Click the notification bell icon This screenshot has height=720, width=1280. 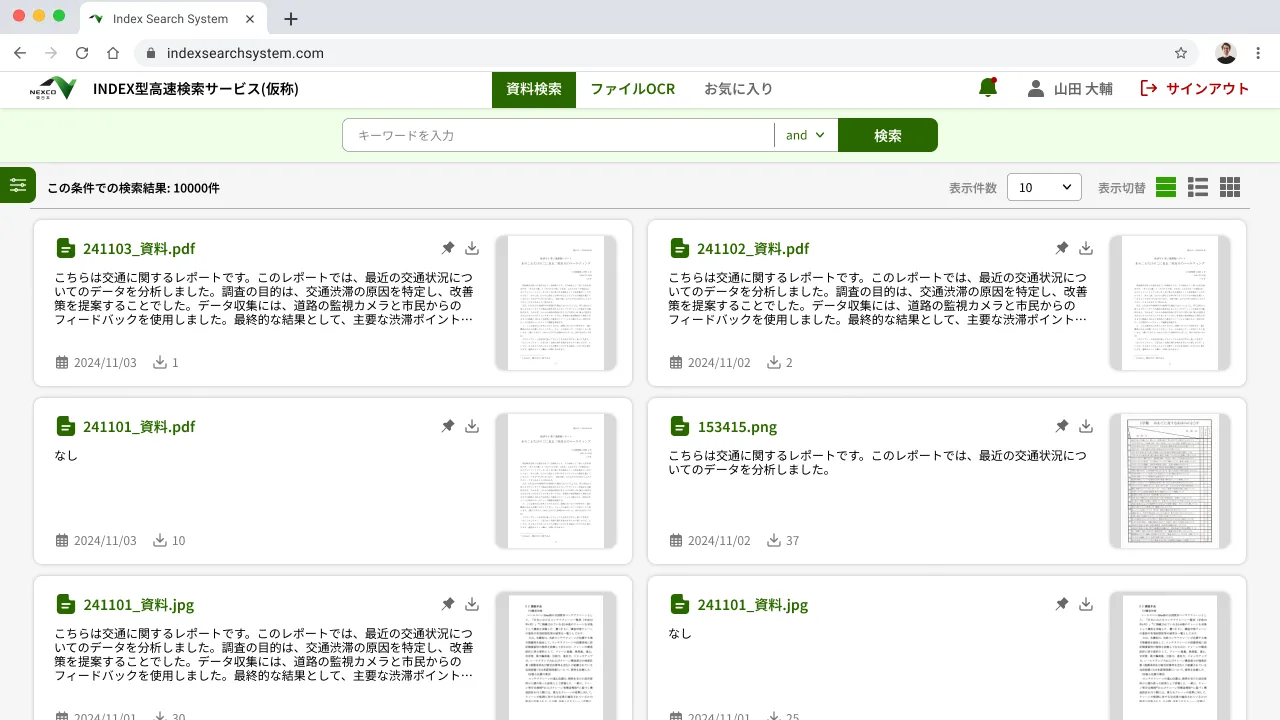986,88
